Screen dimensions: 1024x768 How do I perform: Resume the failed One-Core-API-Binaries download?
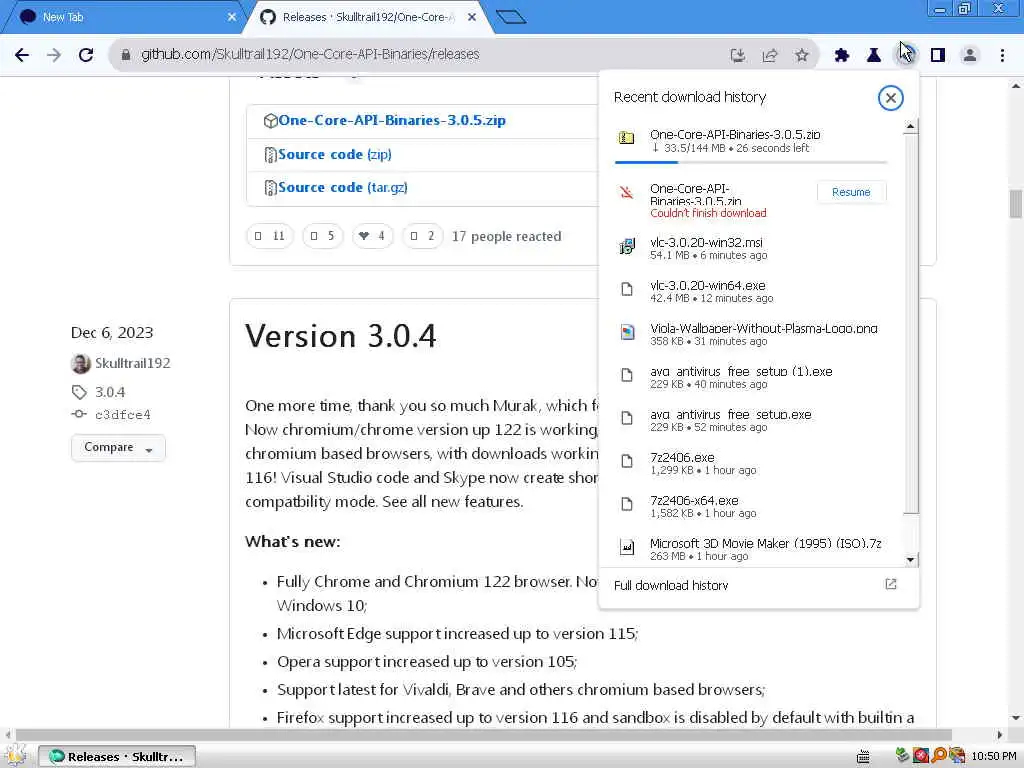[x=851, y=192]
